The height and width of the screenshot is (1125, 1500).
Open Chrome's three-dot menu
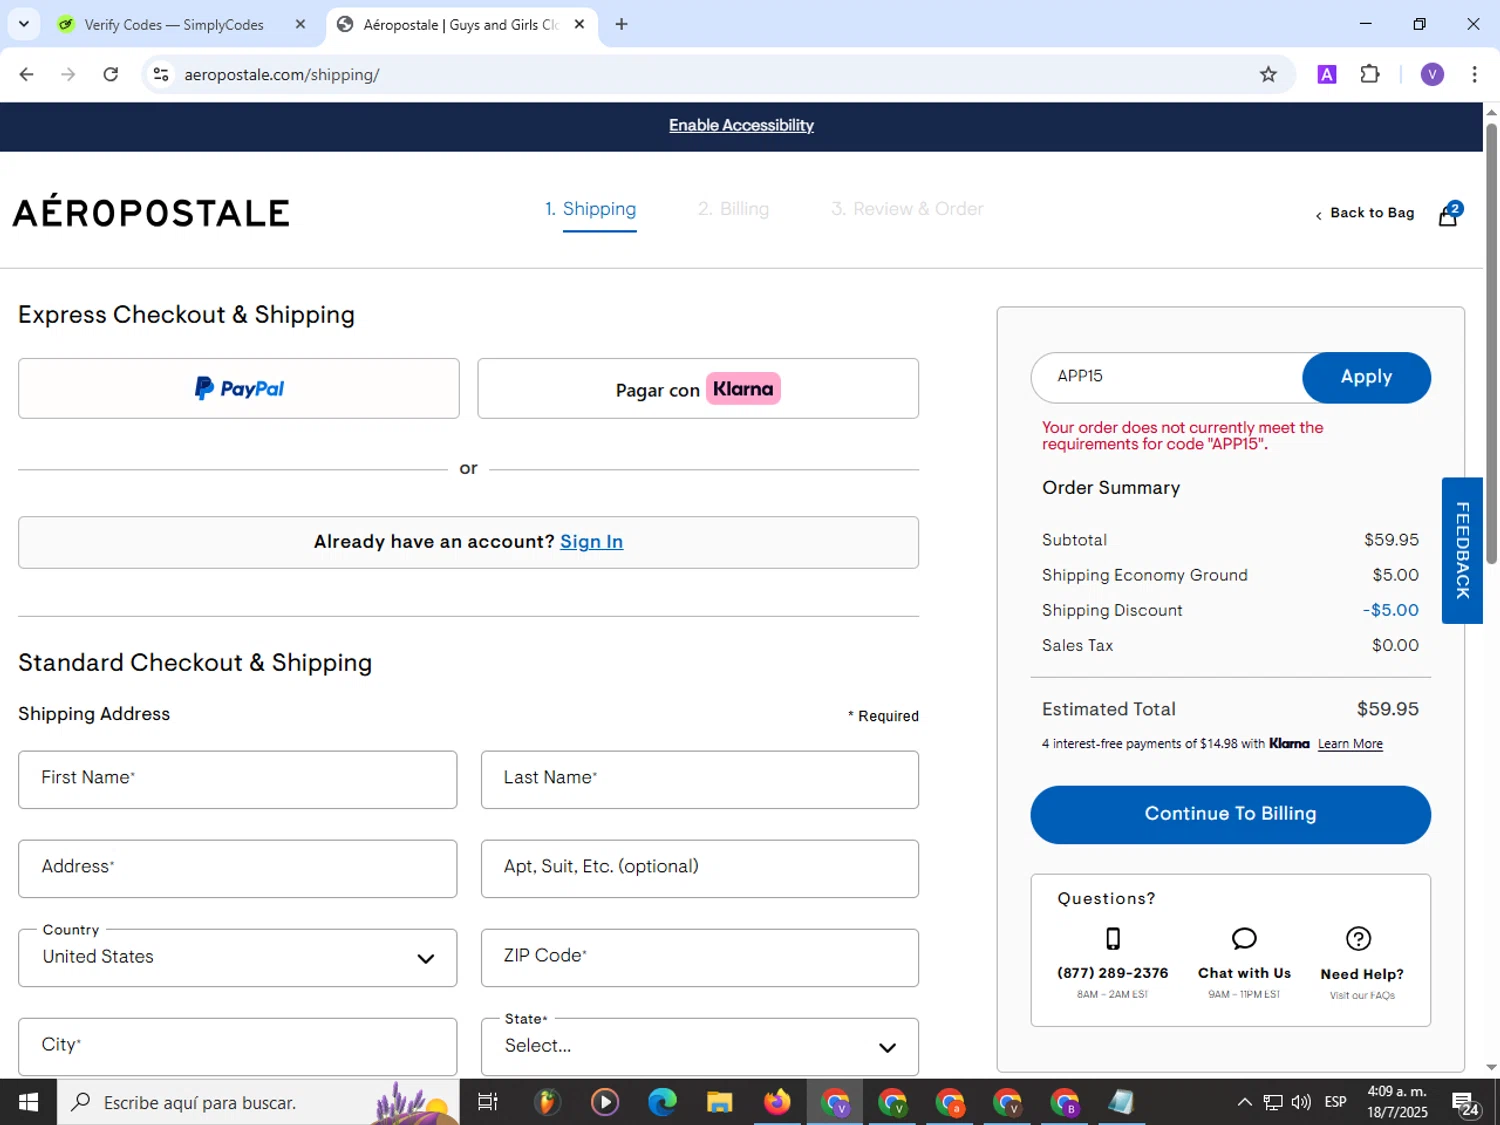click(x=1474, y=74)
